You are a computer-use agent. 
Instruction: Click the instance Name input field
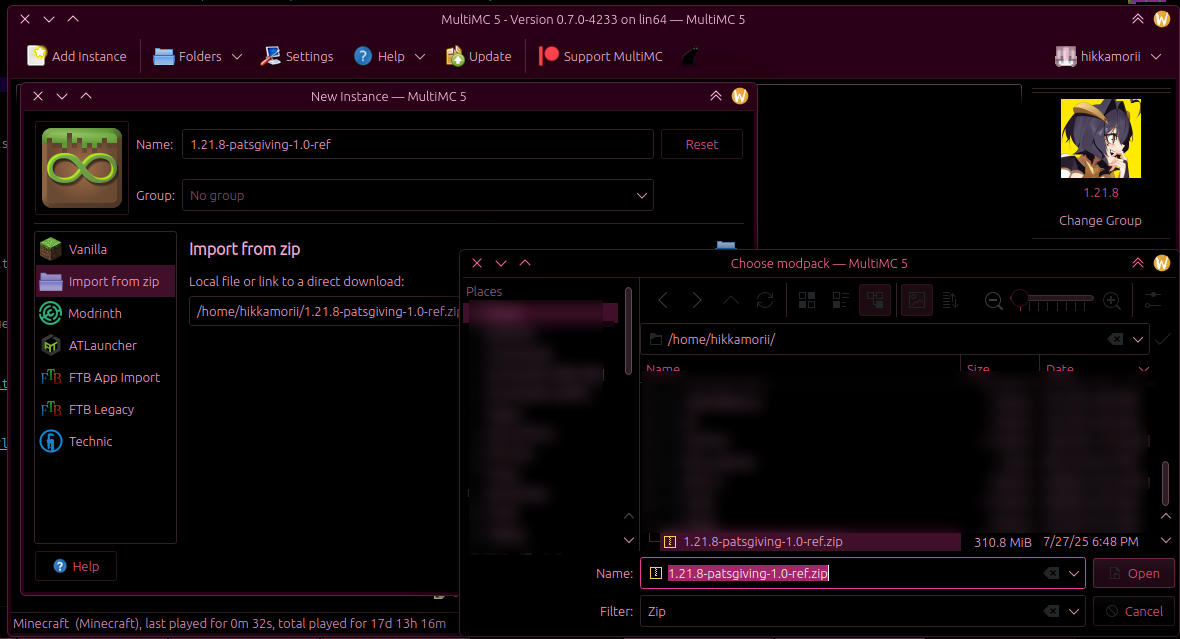[x=418, y=145]
